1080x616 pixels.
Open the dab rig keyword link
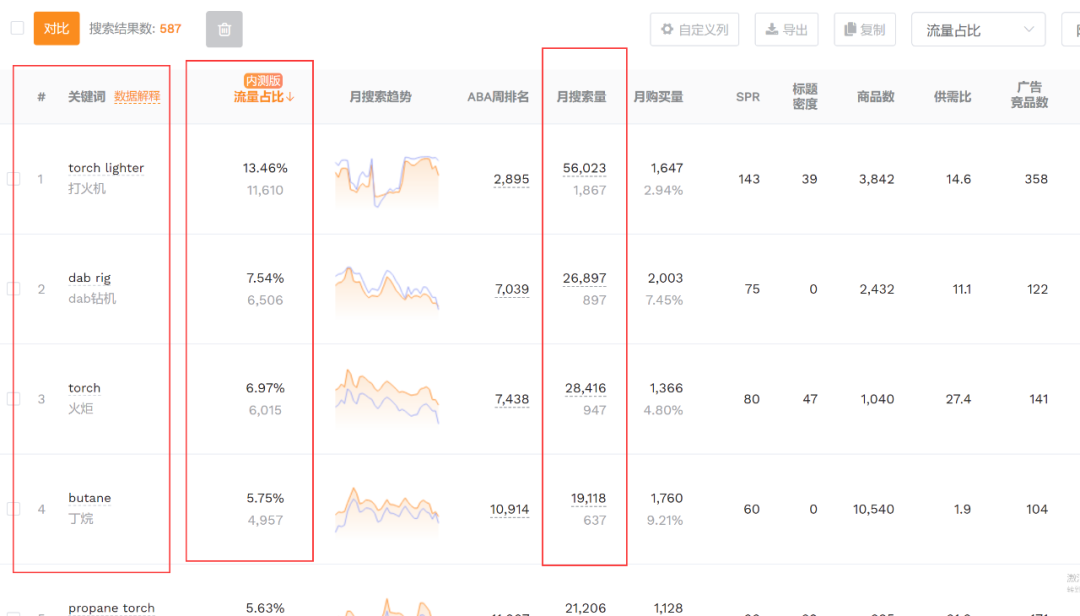coord(90,277)
